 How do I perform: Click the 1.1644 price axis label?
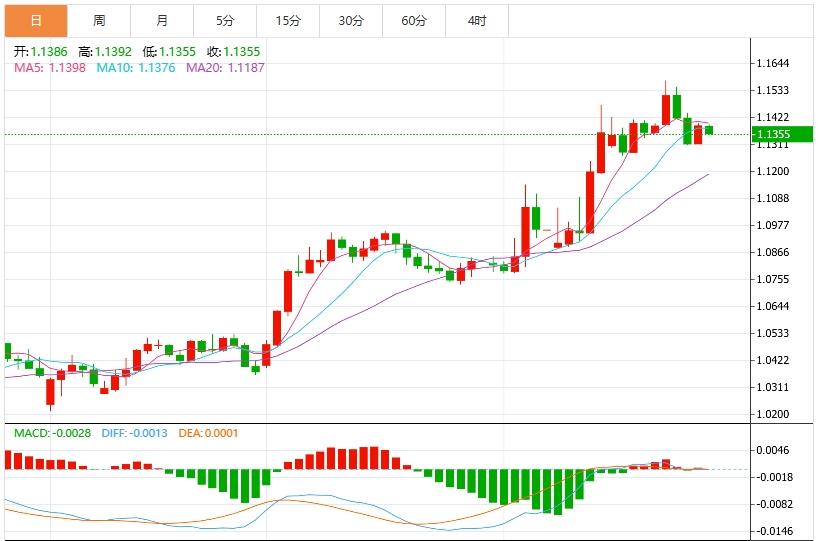pos(773,63)
